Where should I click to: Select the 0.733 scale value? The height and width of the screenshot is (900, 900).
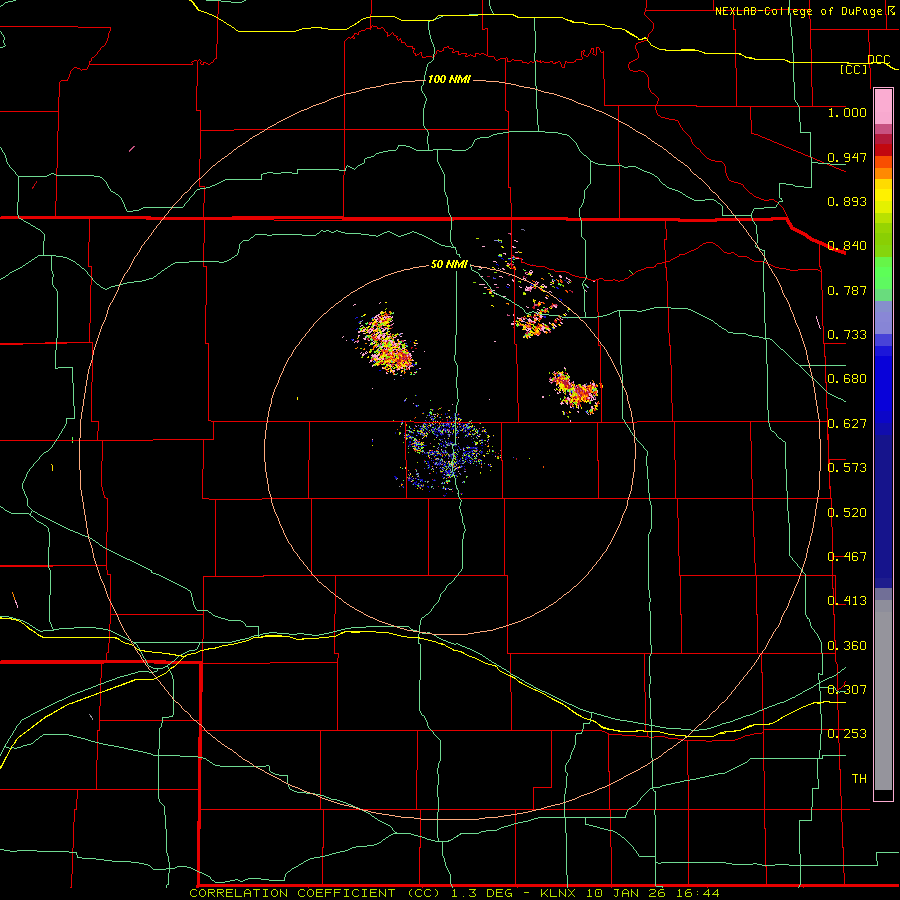pyautogui.click(x=847, y=334)
